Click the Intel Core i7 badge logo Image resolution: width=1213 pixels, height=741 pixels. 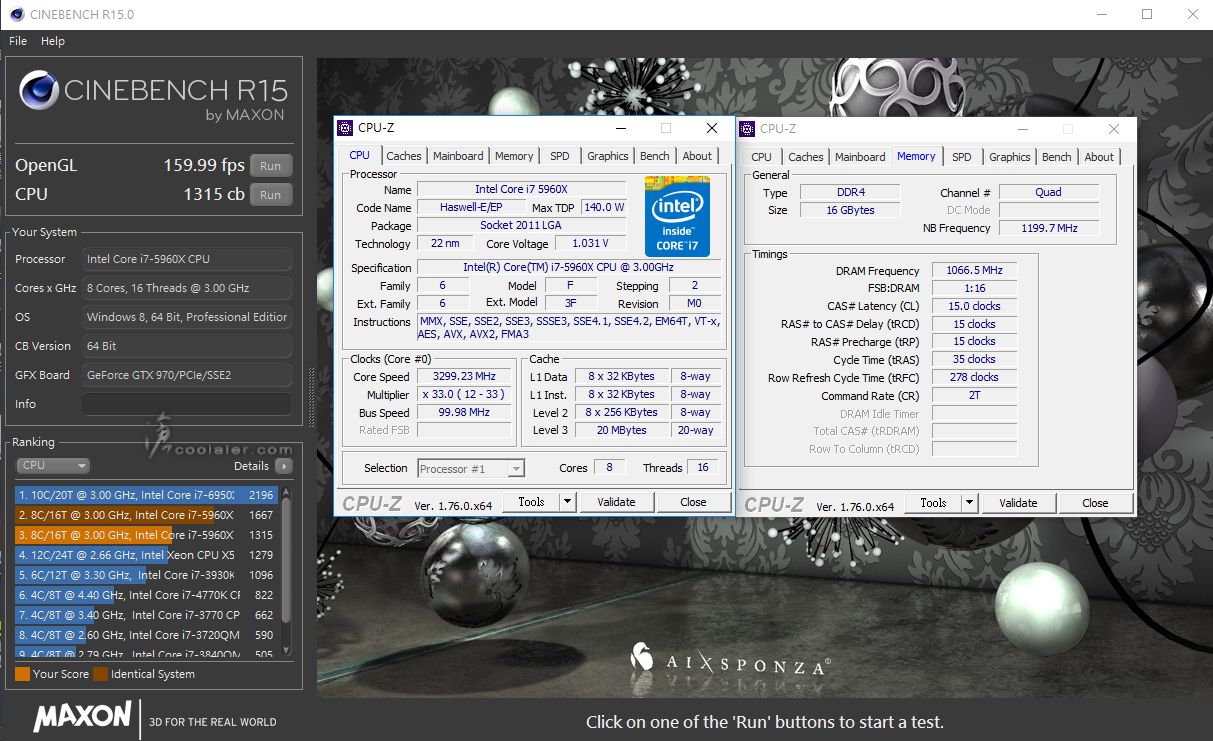(677, 217)
